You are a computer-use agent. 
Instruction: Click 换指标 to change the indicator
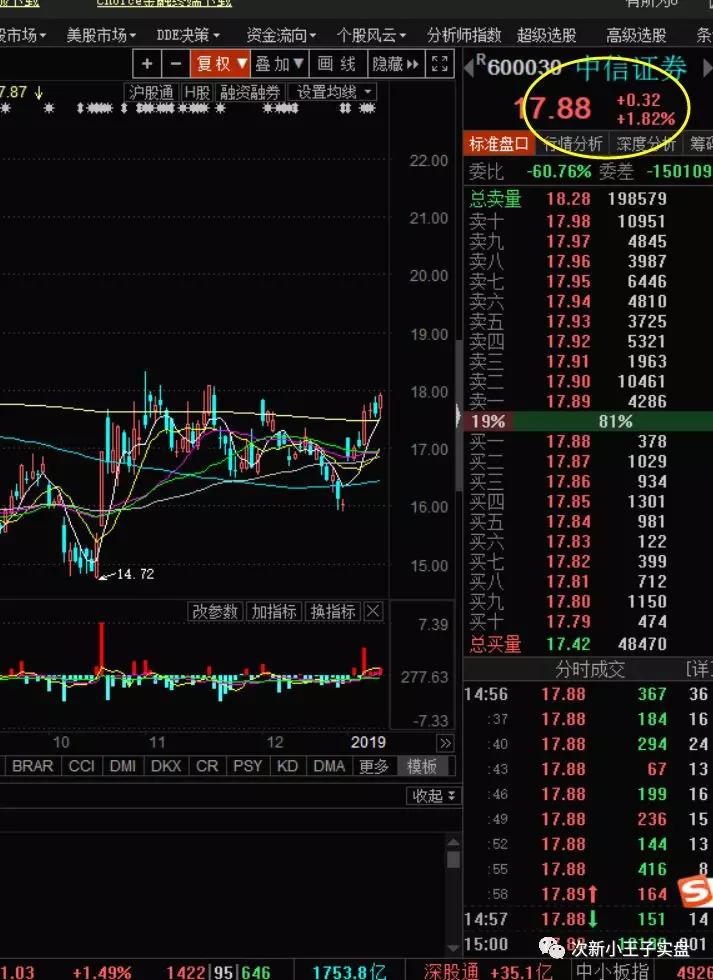pyautogui.click(x=333, y=611)
